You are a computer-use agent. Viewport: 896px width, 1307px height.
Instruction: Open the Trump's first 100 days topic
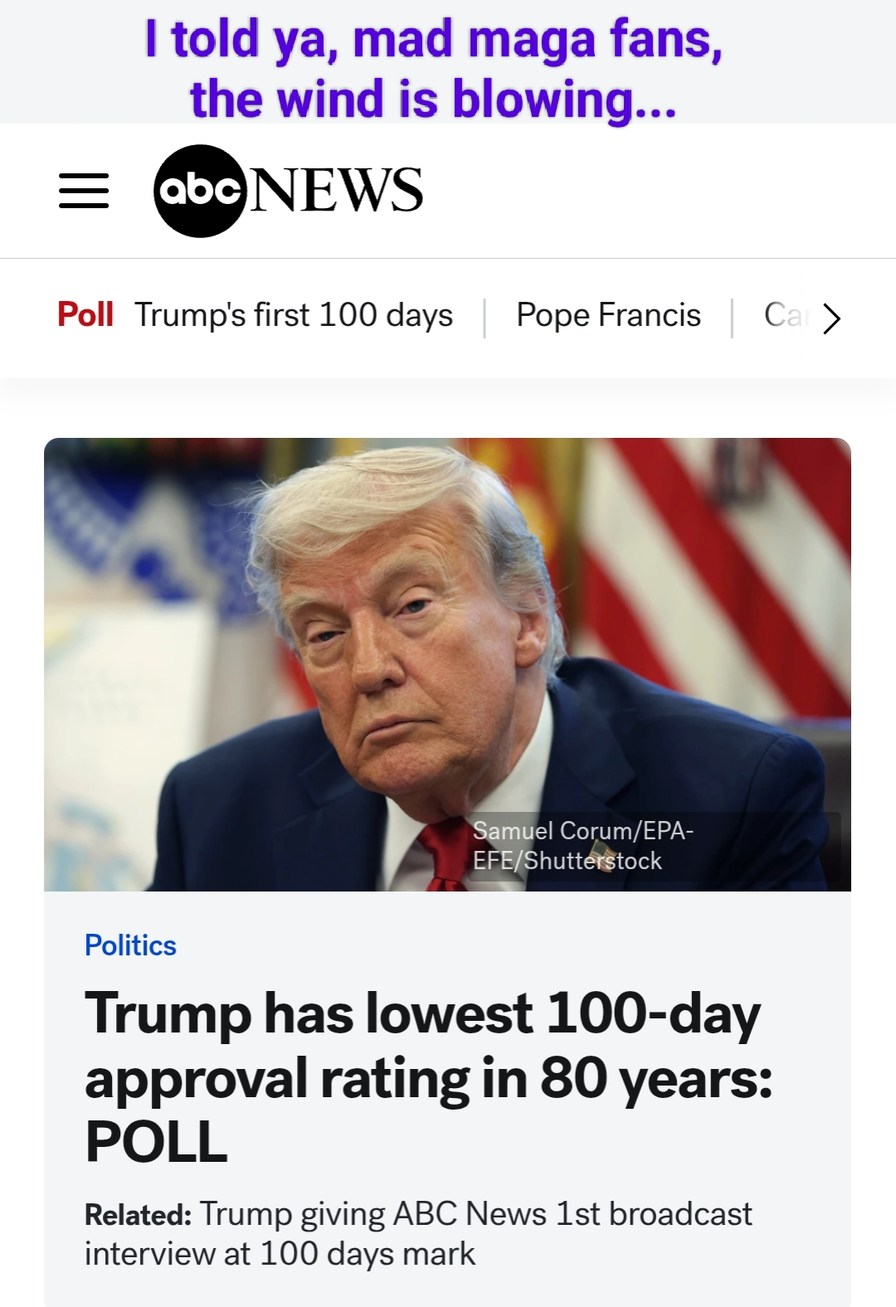click(294, 315)
